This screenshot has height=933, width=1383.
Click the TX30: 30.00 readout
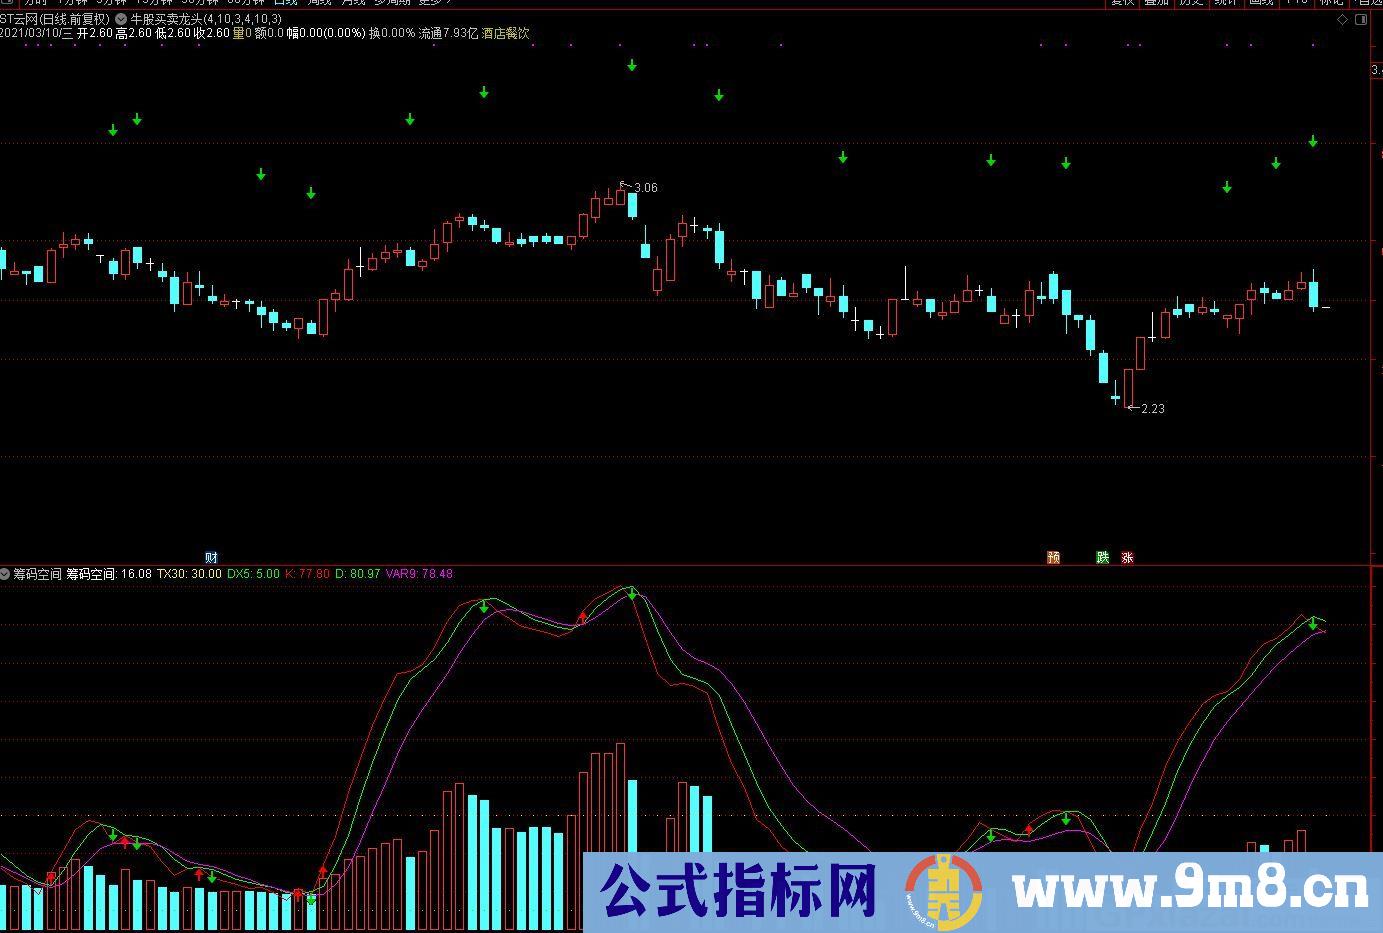coord(189,574)
